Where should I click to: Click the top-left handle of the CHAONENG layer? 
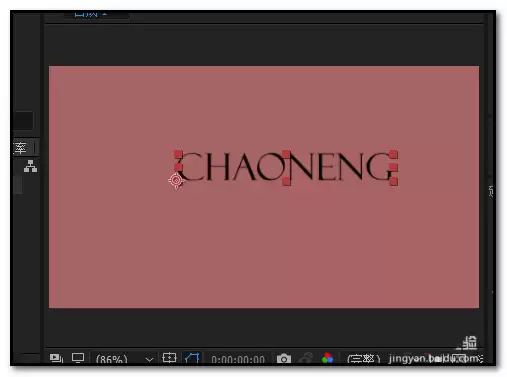(x=178, y=154)
